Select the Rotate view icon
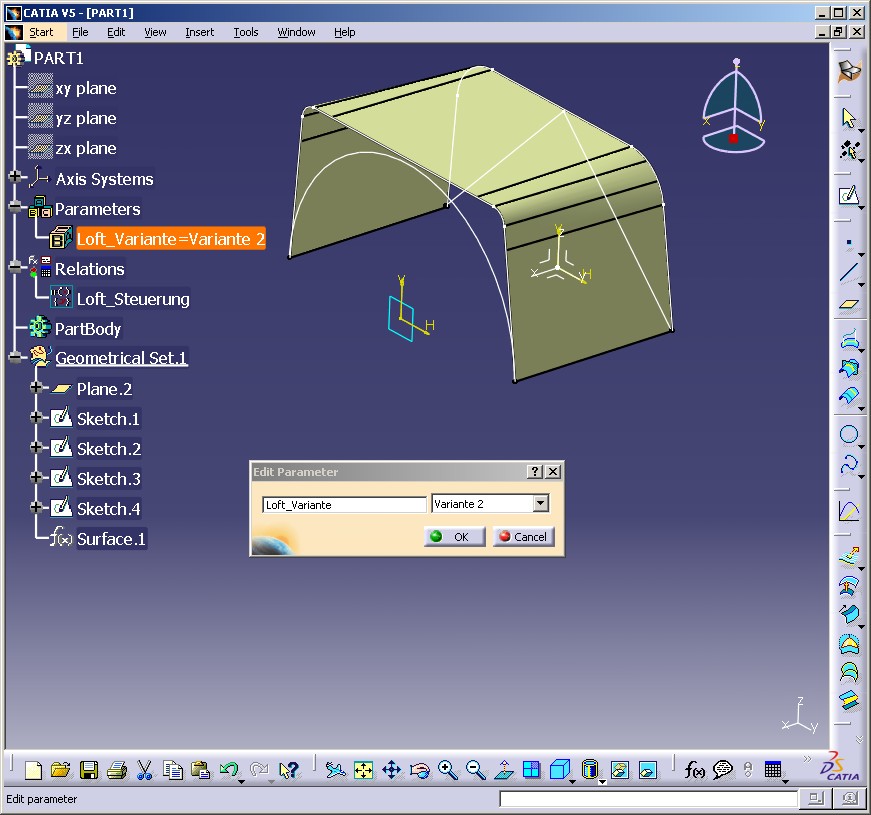871x815 pixels. click(x=420, y=770)
